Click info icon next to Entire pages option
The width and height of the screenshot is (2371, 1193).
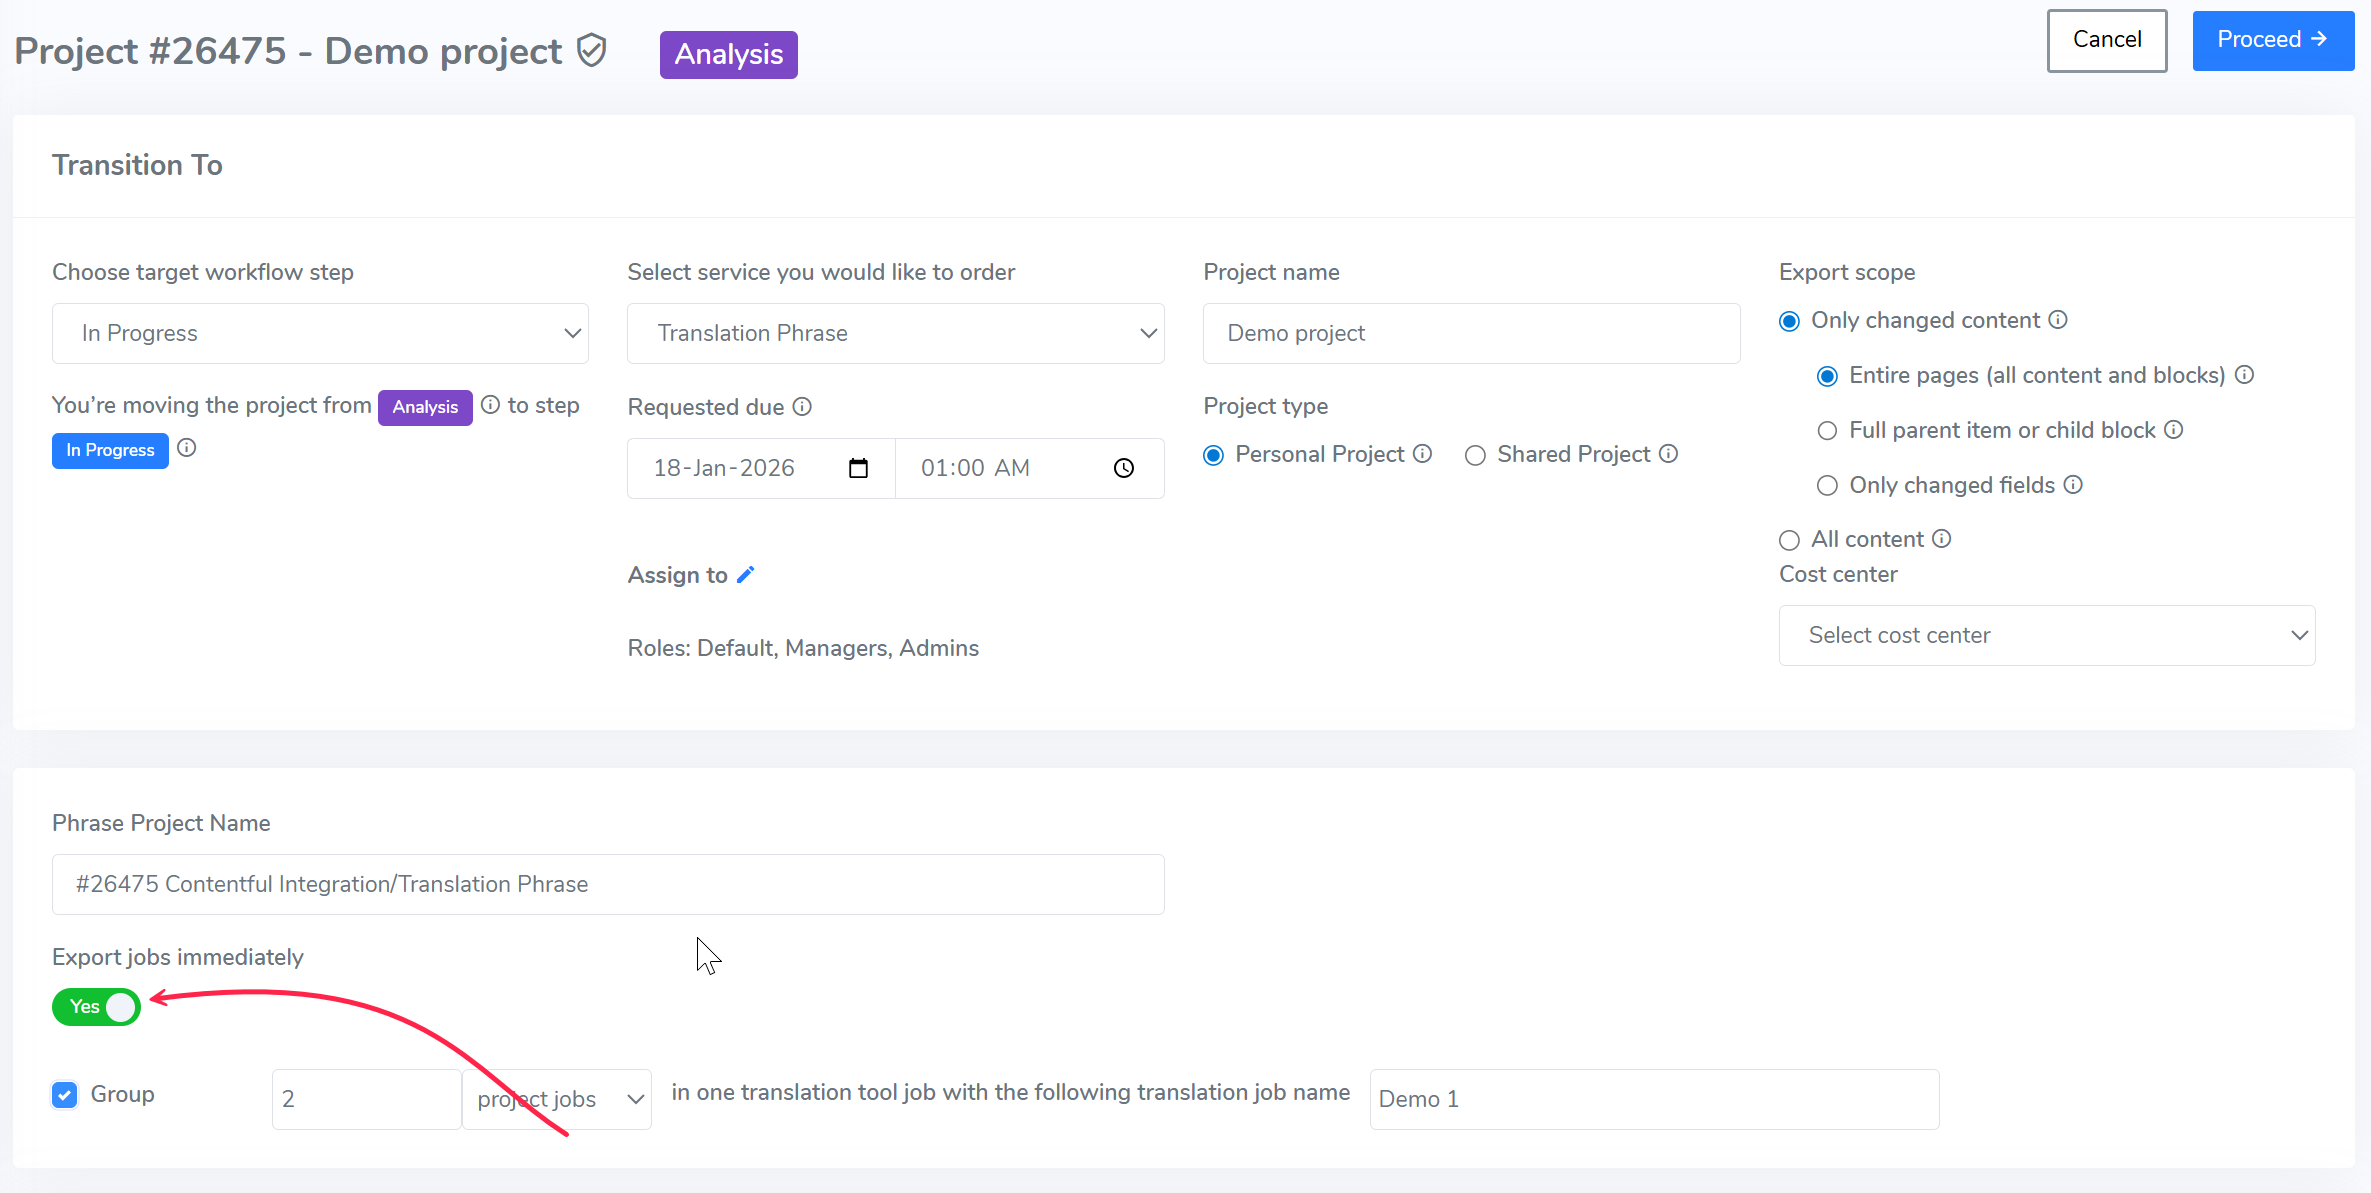tap(2244, 374)
